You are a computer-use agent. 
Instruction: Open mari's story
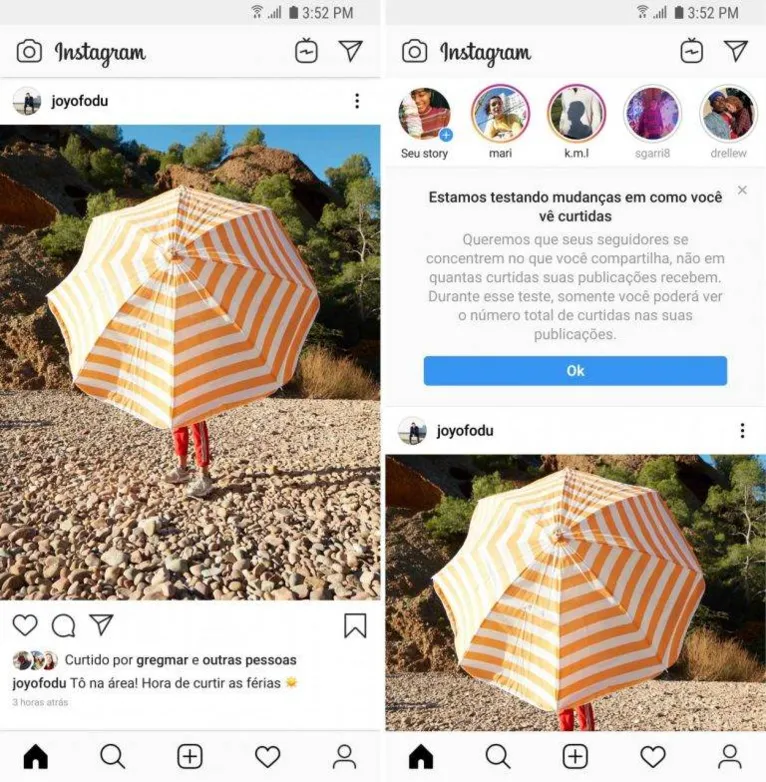point(500,114)
